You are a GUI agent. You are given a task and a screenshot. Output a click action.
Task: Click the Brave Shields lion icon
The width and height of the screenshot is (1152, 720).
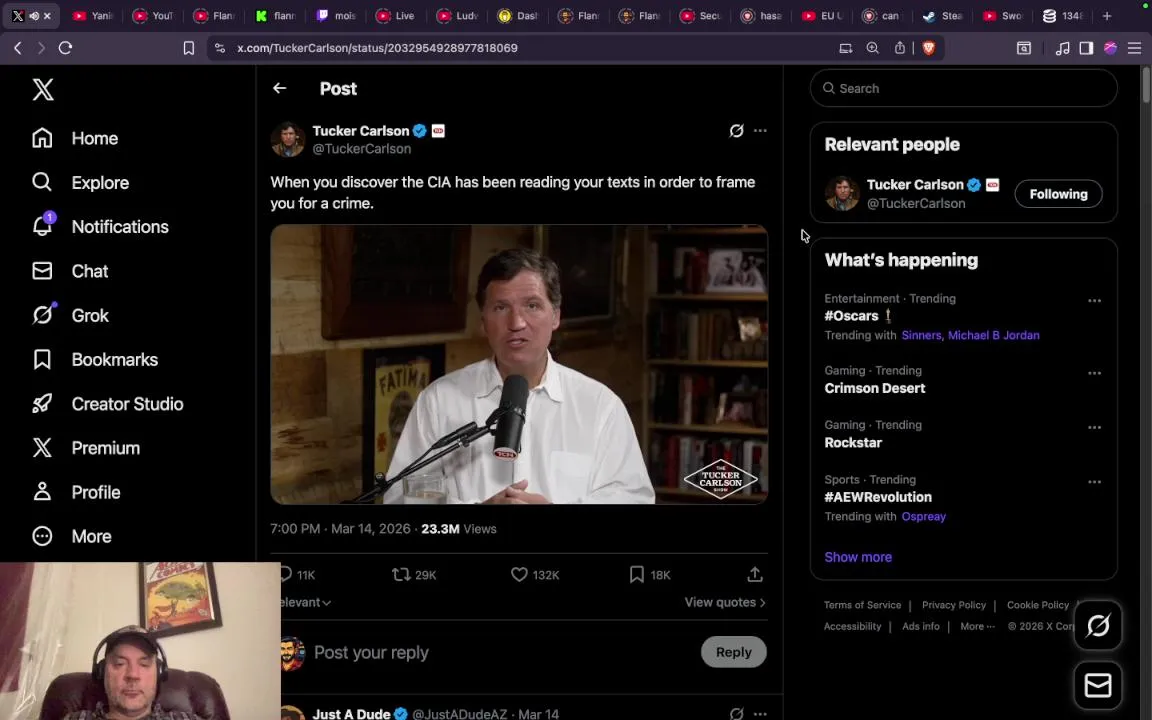[x=928, y=48]
